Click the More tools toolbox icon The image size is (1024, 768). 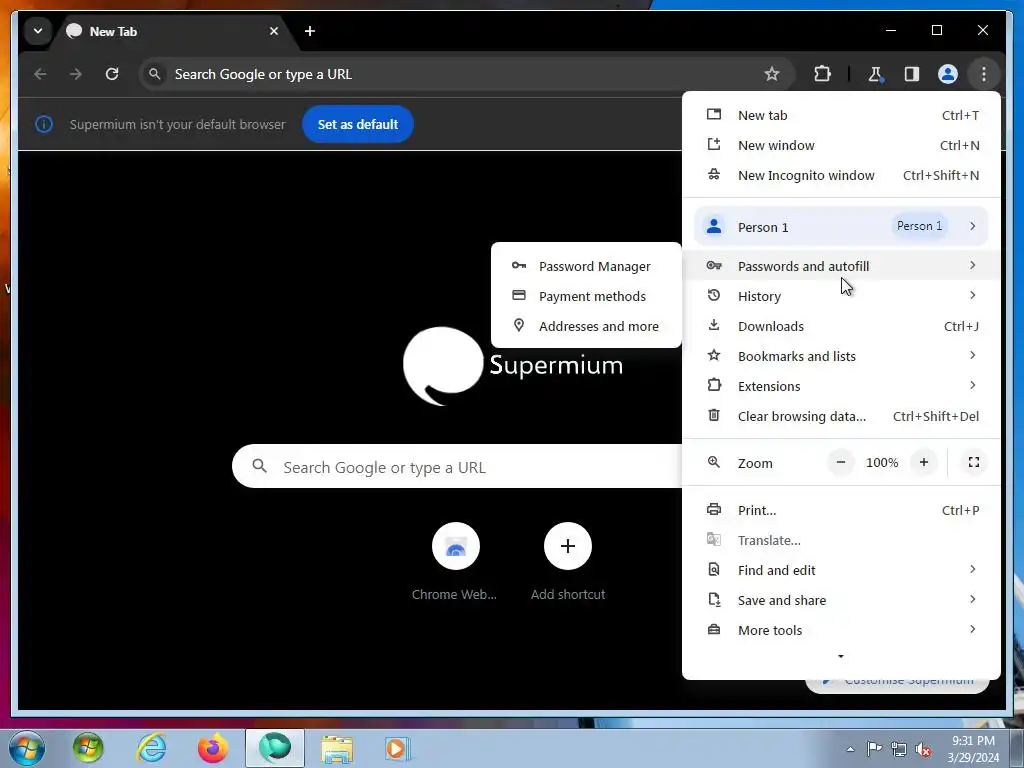pos(714,630)
